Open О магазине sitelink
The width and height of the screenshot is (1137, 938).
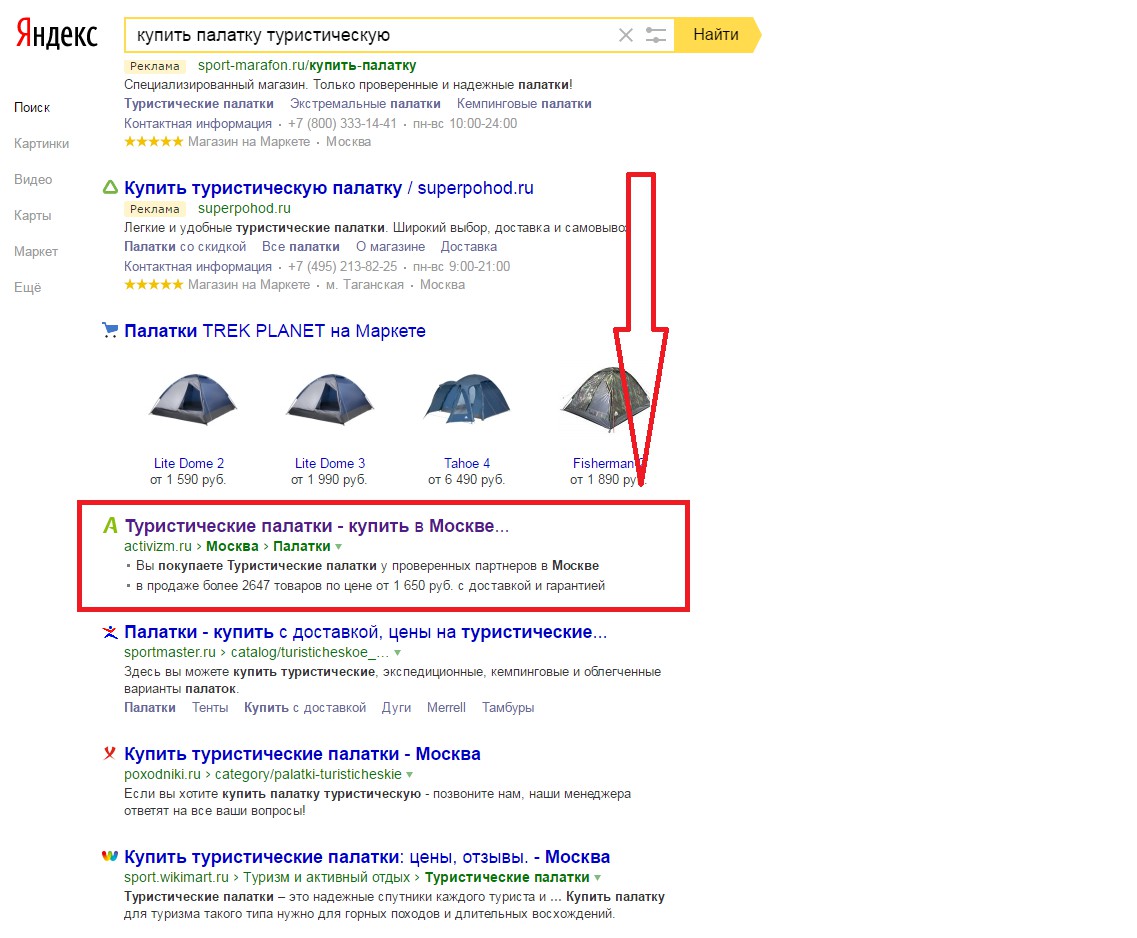[x=390, y=246]
